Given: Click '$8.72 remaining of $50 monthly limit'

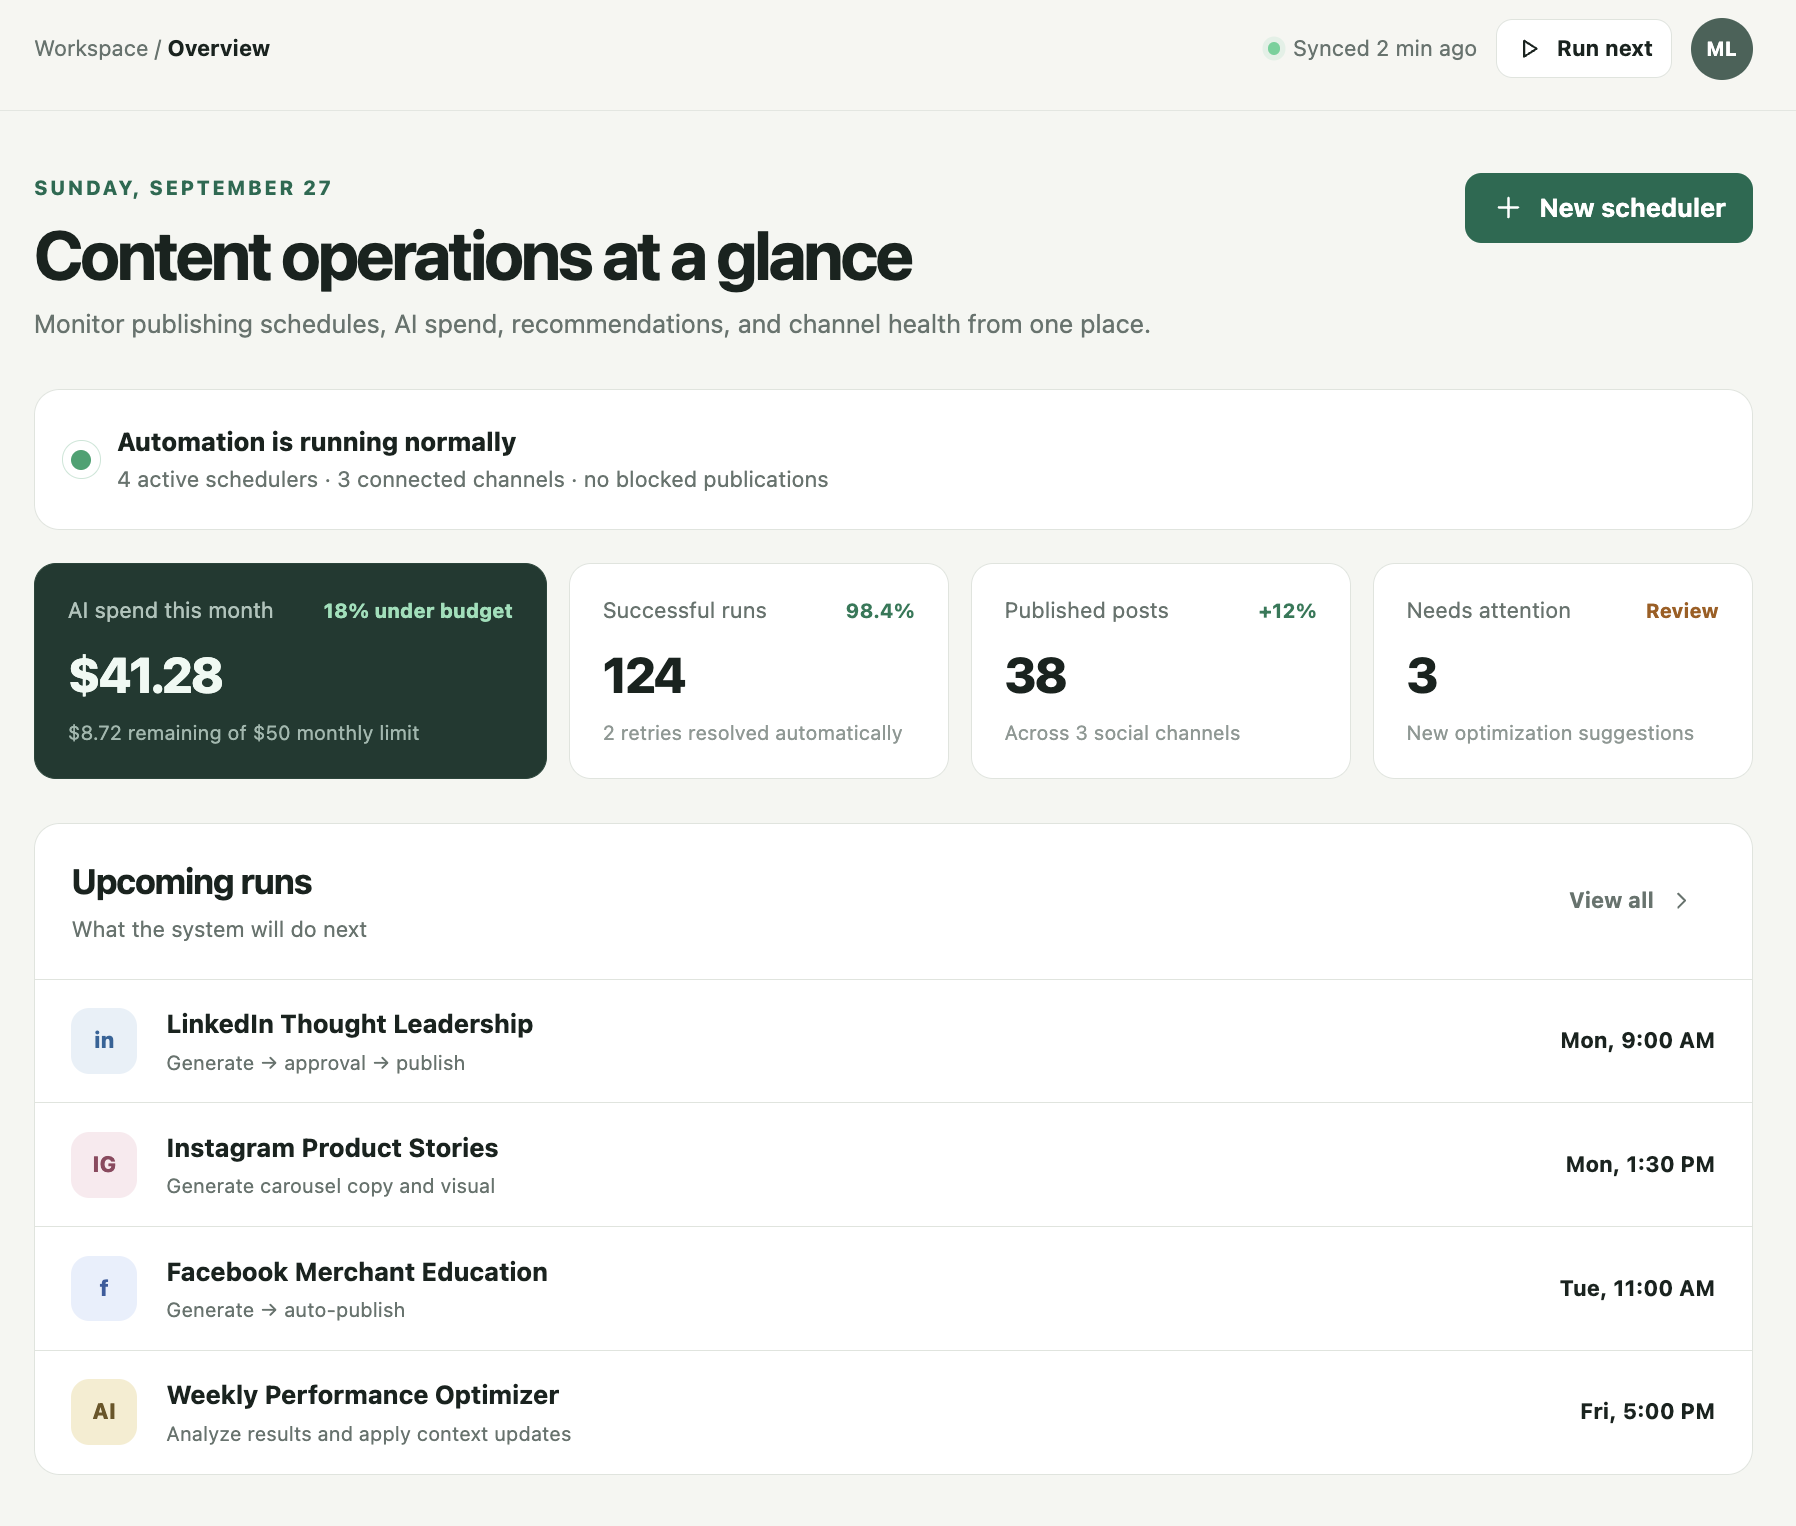Looking at the screenshot, I should click(x=244, y=733).
